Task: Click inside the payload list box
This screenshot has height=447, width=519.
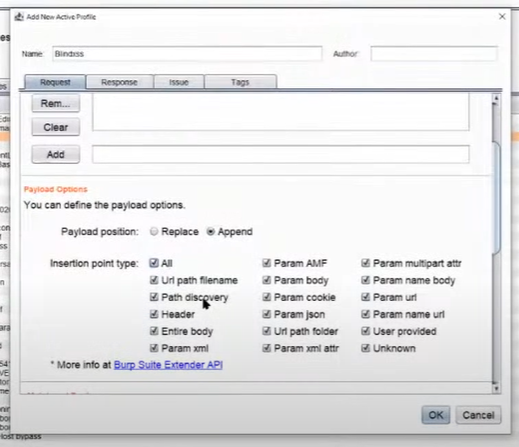Action: pyautogui.click(x=281, y=112)
